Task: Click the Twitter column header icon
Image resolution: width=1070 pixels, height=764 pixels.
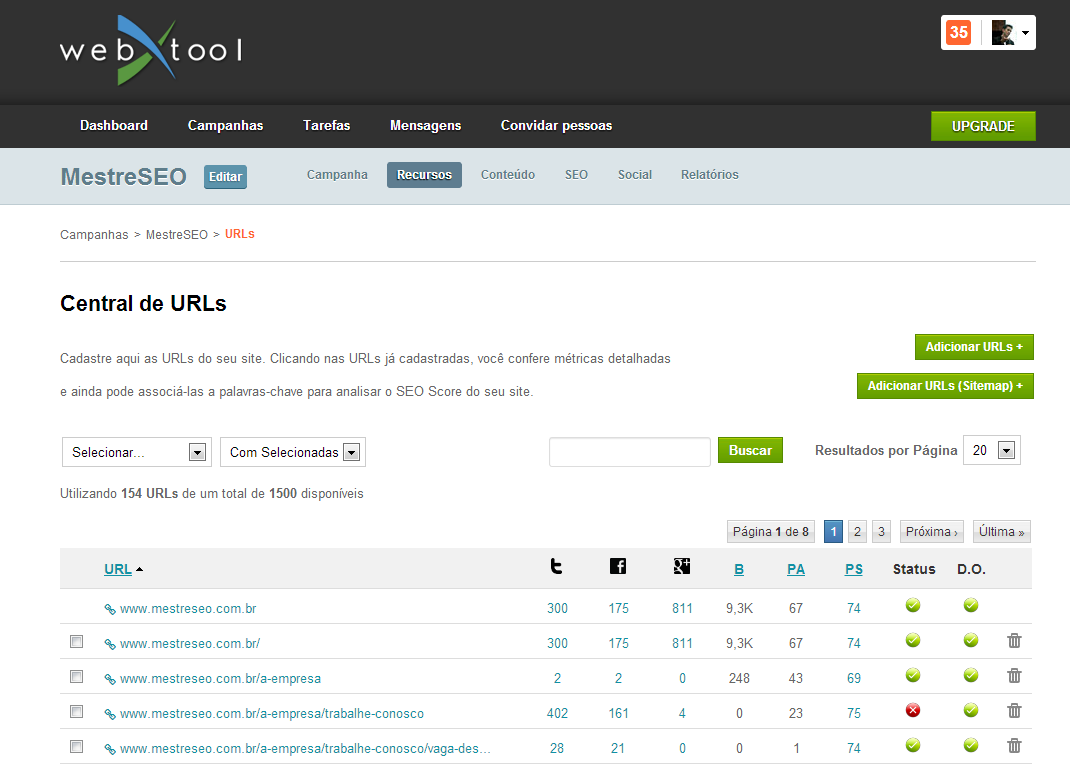Action: point(556,567)
